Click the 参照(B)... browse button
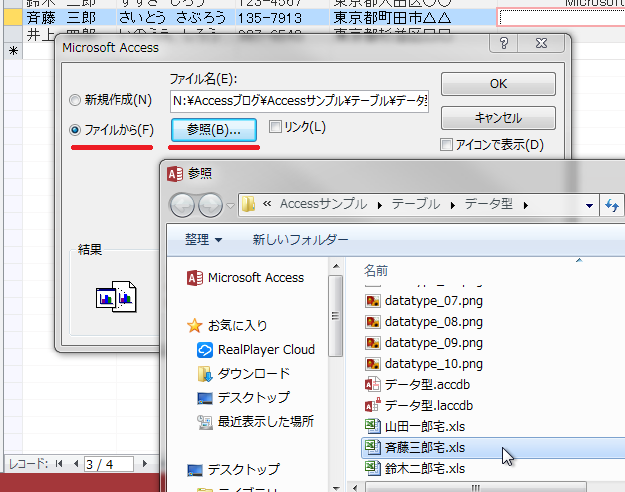Viewport: 625px width, 492px height. click(x=214, y=130)
